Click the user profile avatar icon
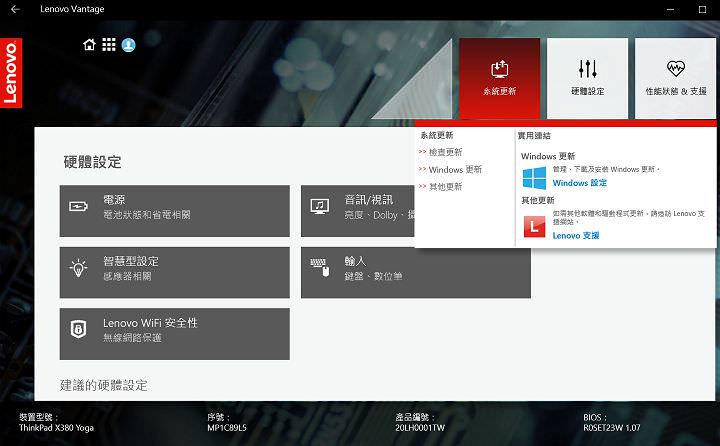This screenshot has width=720, height=446. tap(128, 45)
